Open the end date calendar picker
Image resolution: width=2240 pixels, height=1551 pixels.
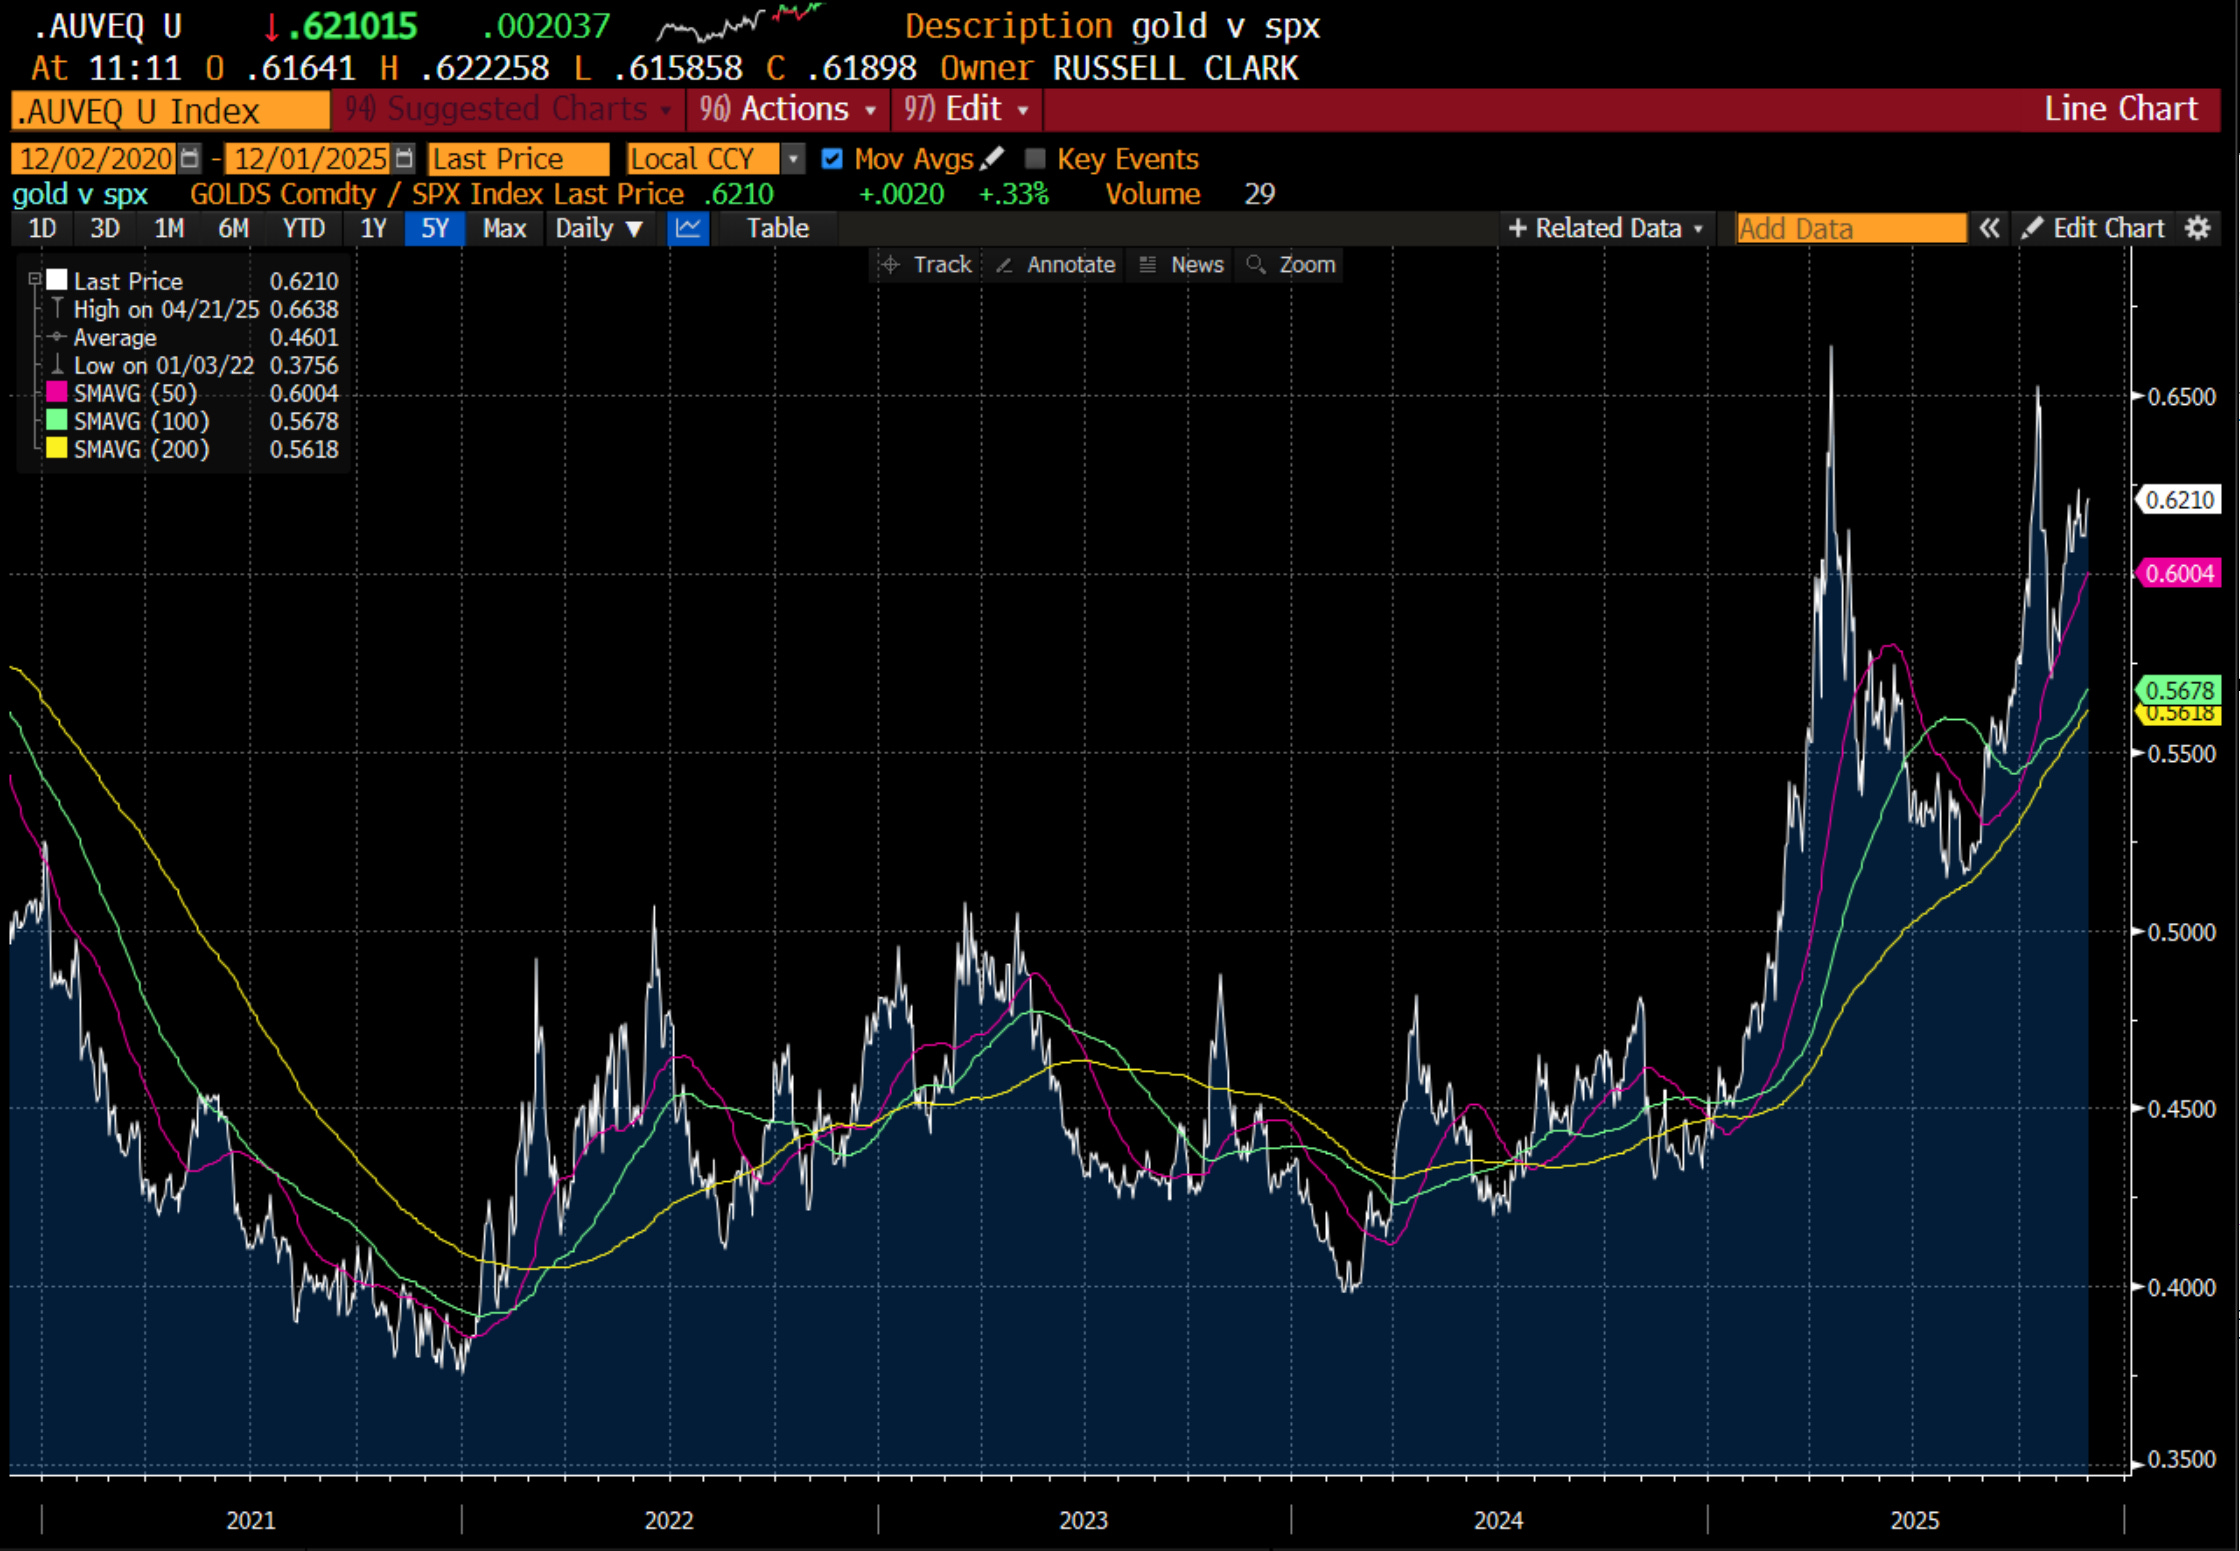point(404,158)
